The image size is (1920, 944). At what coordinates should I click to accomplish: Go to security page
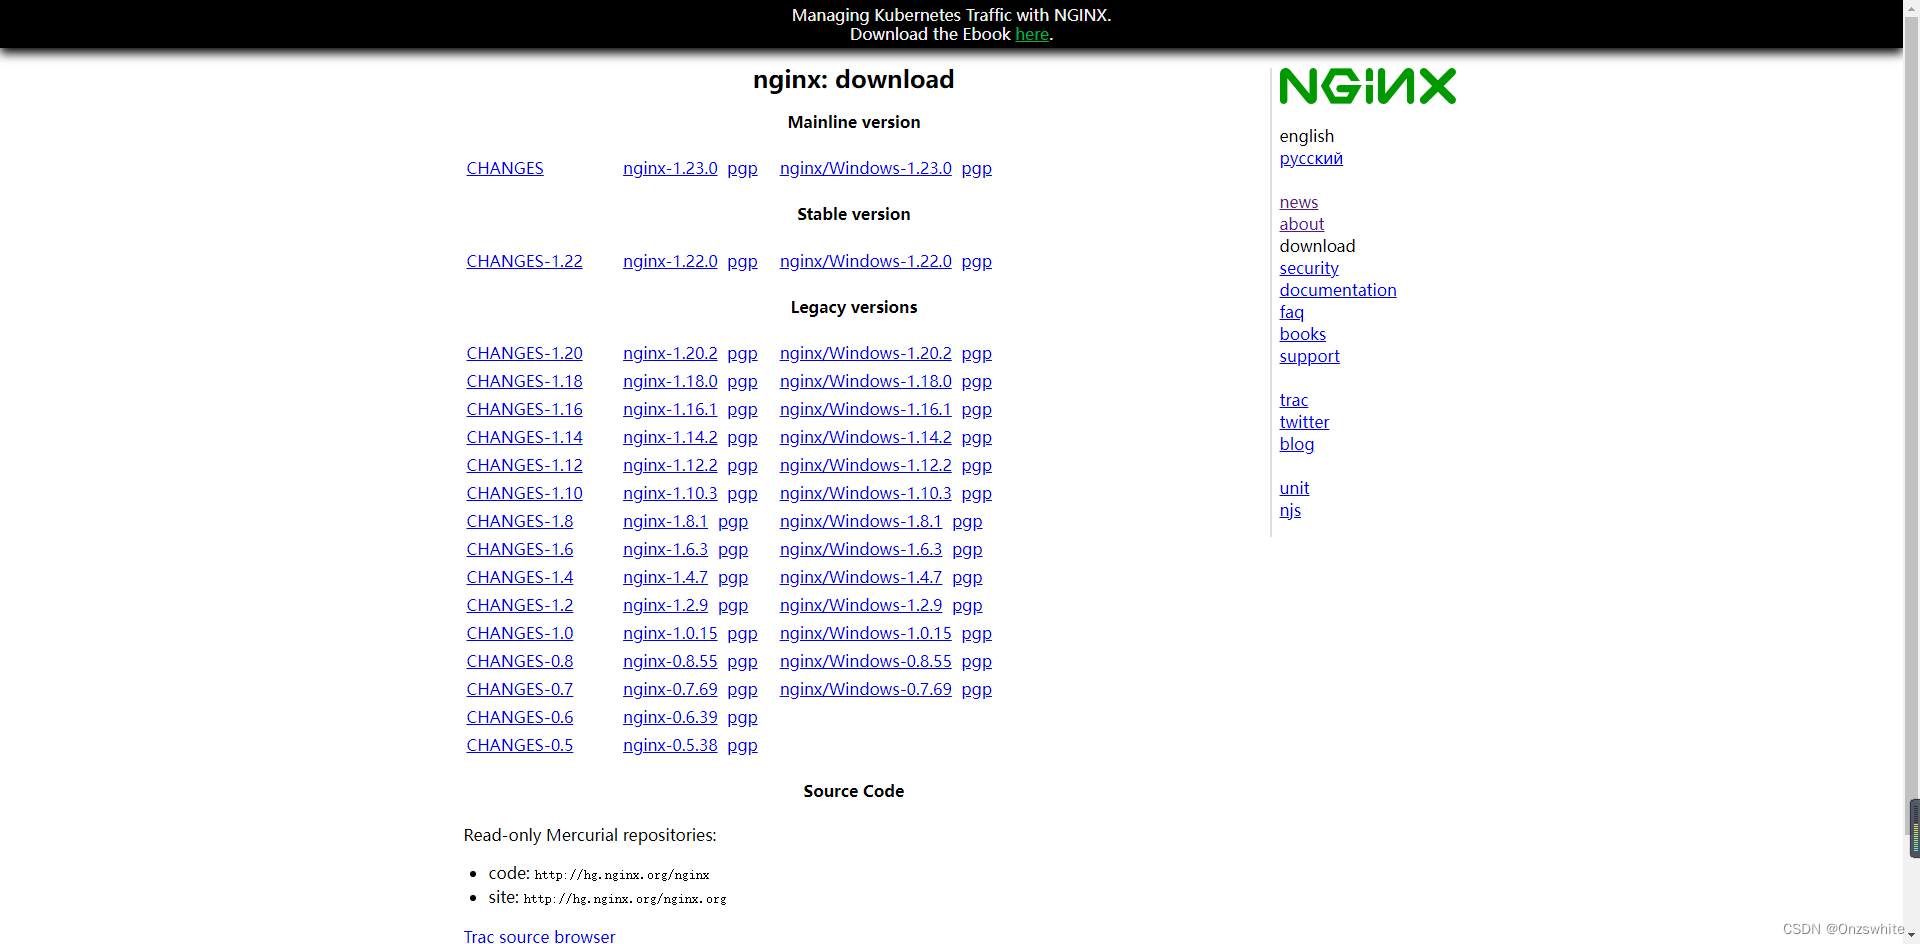tap(1309, 268)
